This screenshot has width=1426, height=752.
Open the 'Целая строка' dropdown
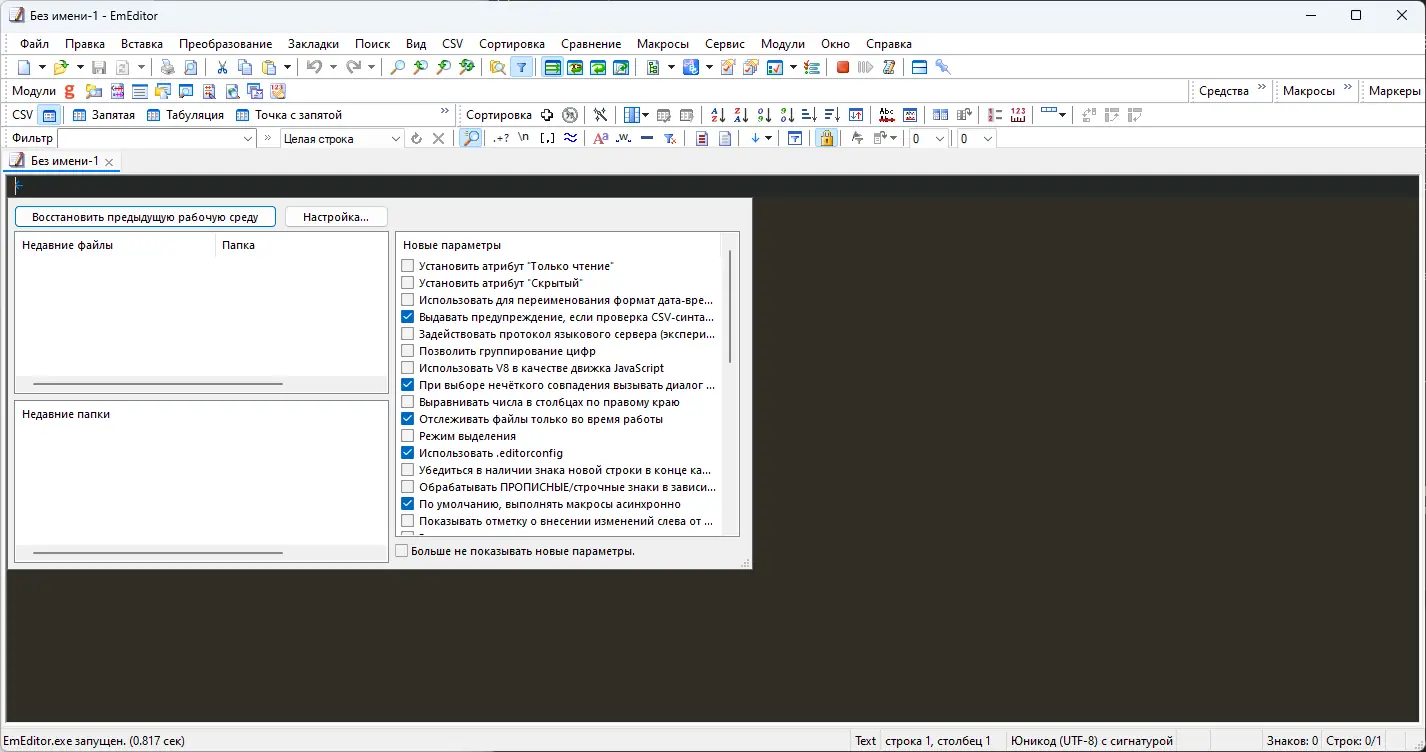click(x=394, y=138)
